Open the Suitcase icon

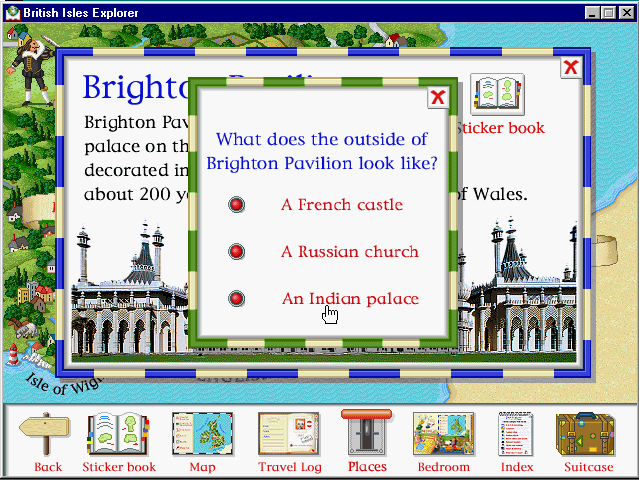point(586,434)
